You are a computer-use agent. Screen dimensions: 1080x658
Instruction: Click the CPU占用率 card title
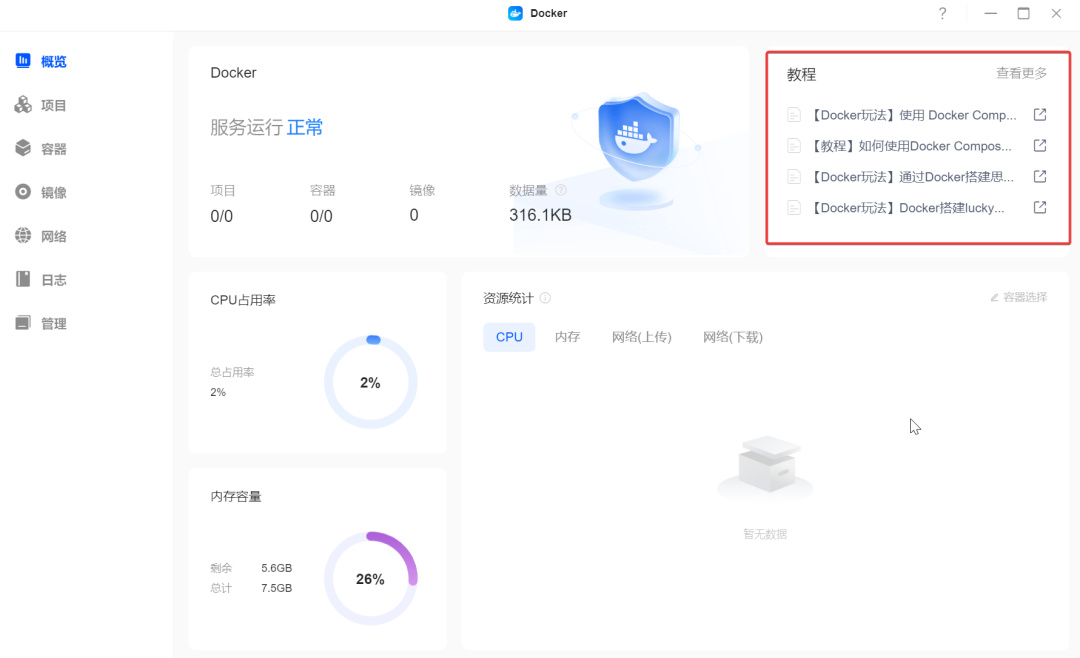point(242,300)
